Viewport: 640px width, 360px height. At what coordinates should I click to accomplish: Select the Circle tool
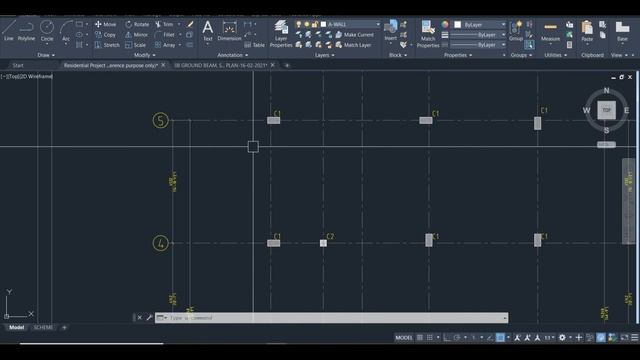[47, 31]
